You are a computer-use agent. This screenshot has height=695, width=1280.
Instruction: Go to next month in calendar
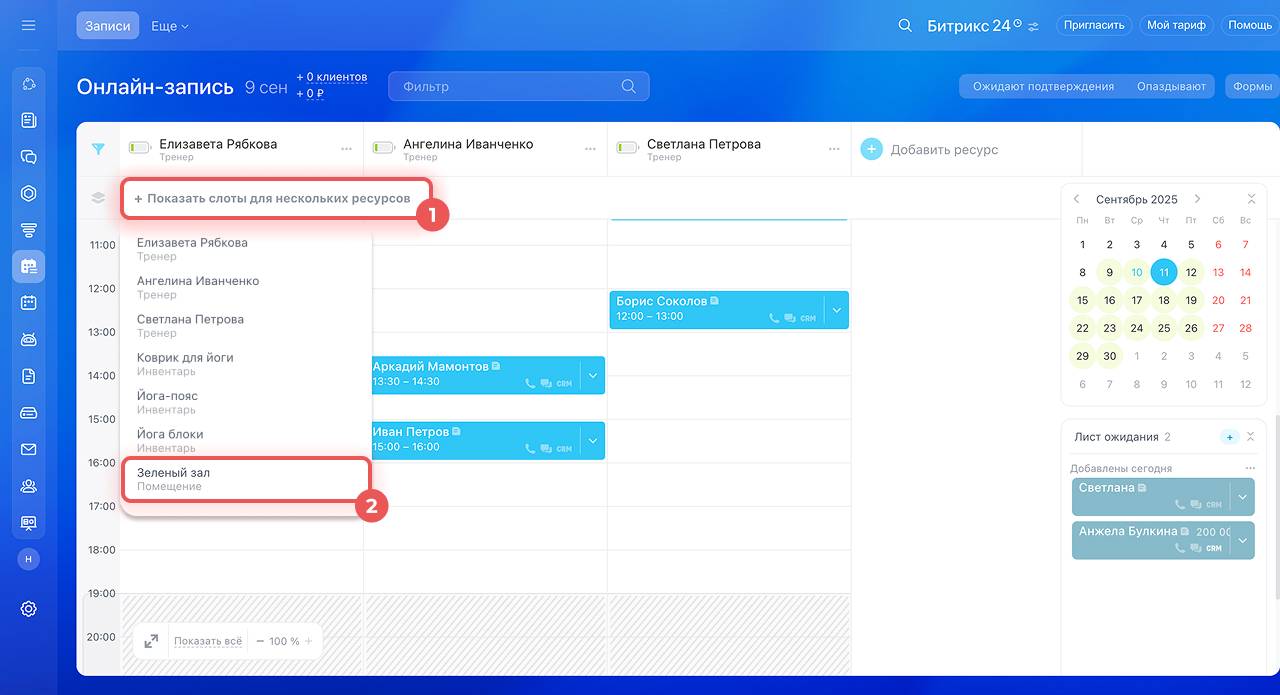(x=1197, y=199)
